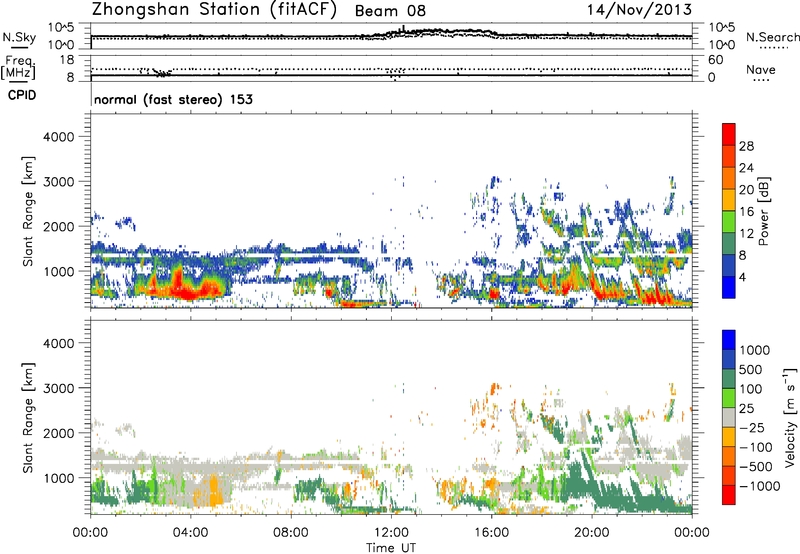This screenshot has height=554, width=800.
Task: Pick the blue top segment of velocity colorbar
Action: [x=729, y=340]
